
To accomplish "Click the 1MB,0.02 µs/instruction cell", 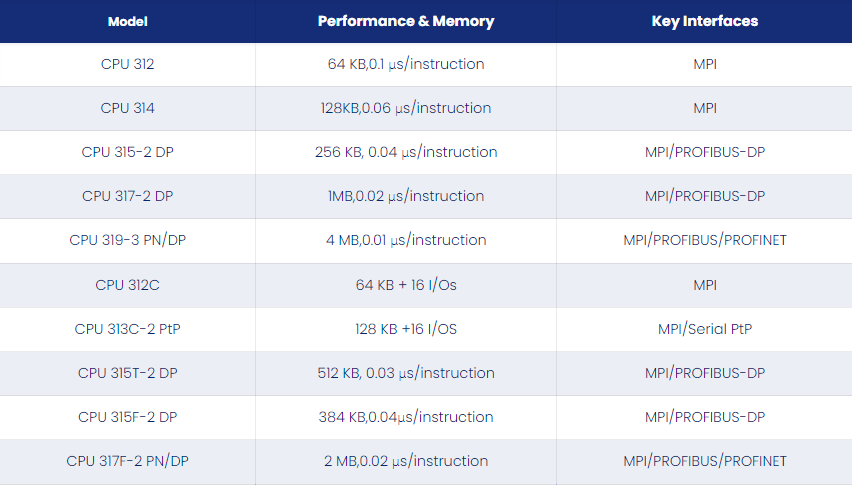I will pos(406,196).
